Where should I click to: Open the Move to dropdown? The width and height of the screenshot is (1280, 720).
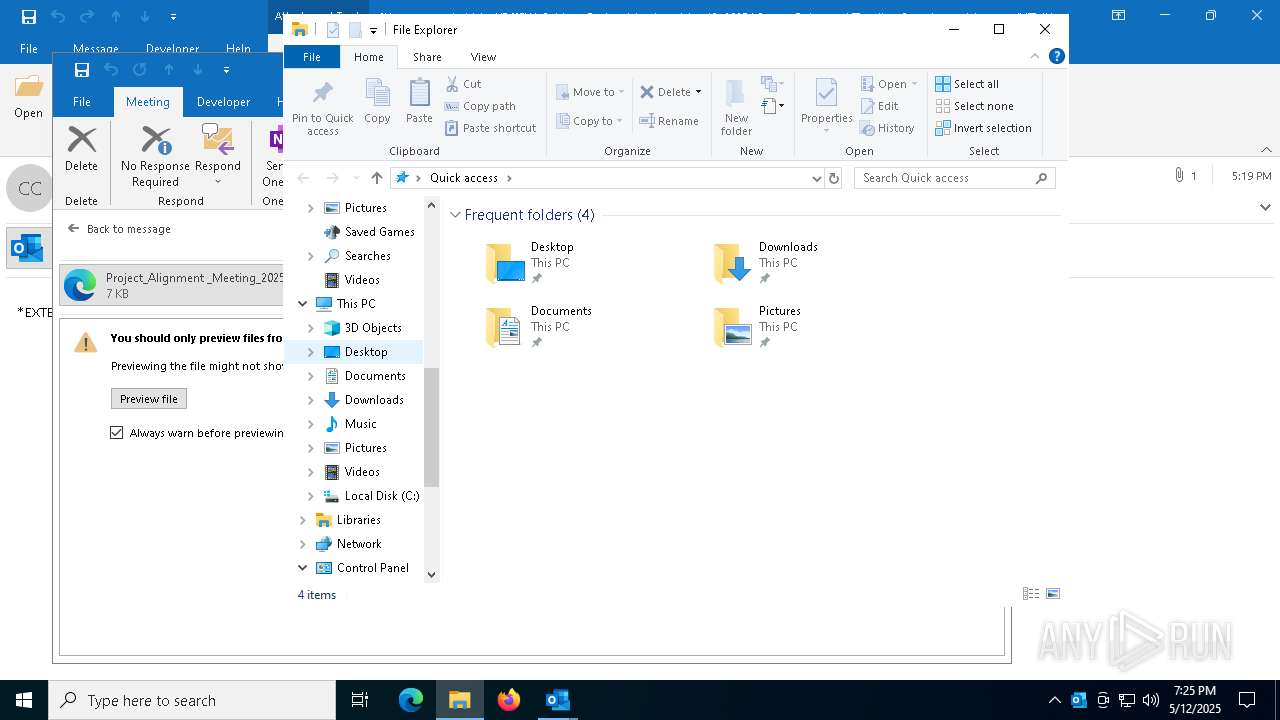(x=590, y=92)
